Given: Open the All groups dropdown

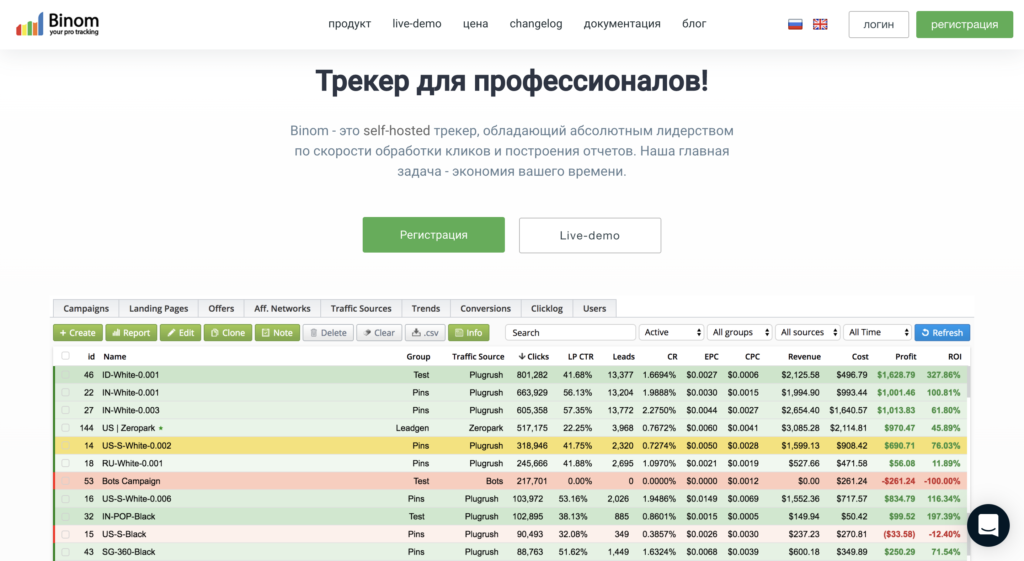Looking at the screenshot, I should pos(739,332).
